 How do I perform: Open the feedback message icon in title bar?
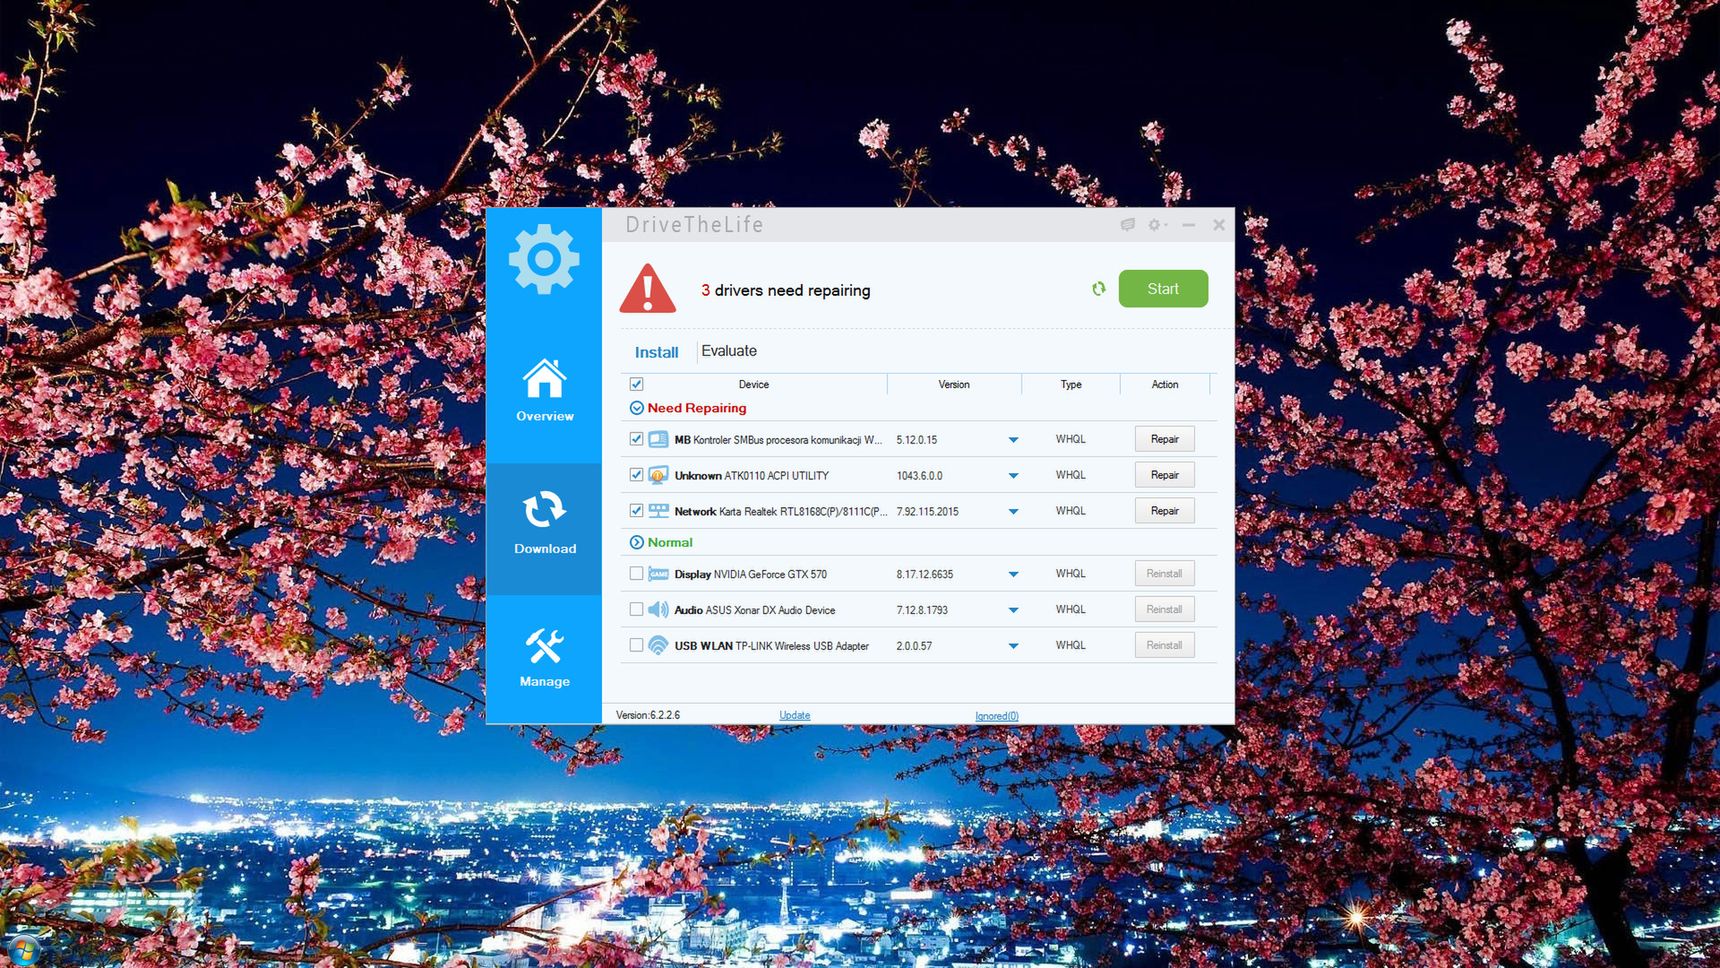[x=1127, y=225]
